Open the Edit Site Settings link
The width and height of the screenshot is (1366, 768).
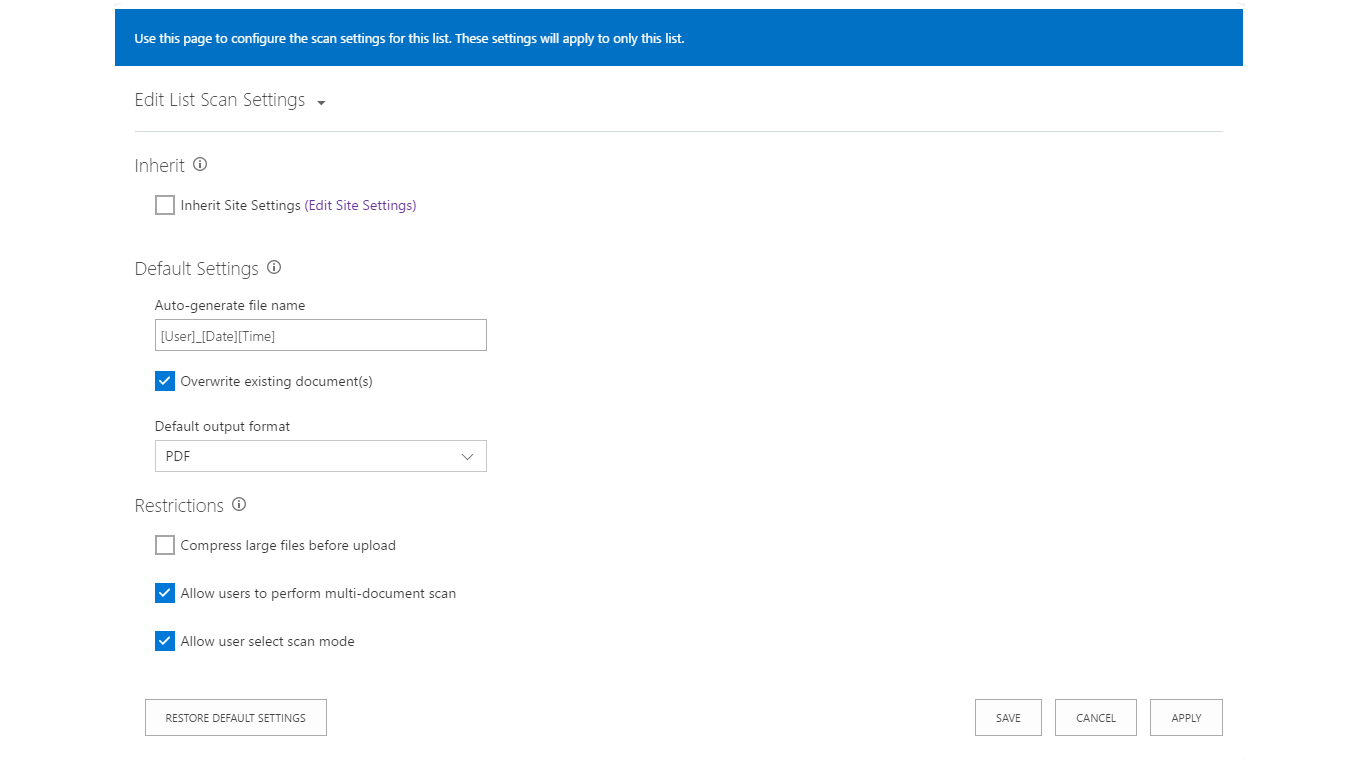[x=360, y=206]
